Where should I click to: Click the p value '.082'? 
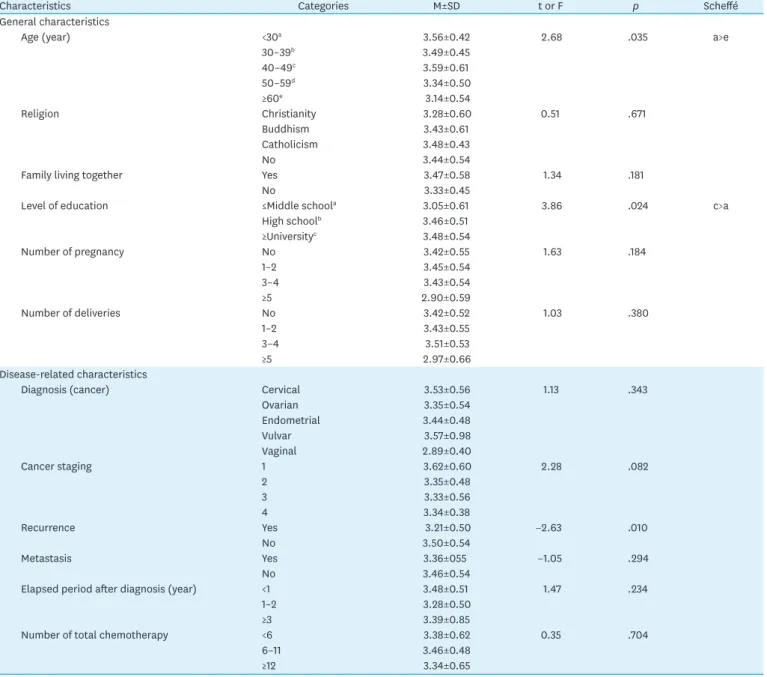(638, 467)
